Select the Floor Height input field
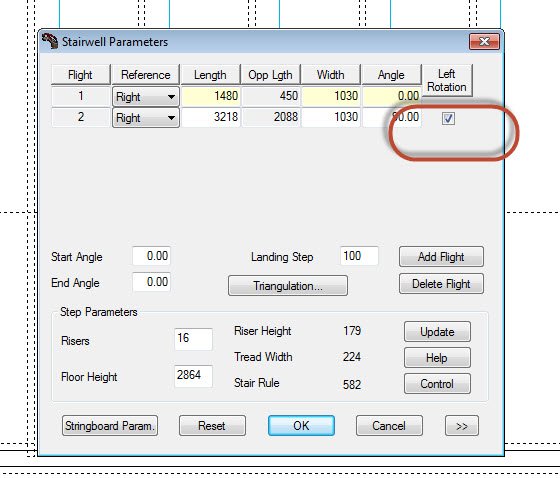 click(x=193, y=376)
